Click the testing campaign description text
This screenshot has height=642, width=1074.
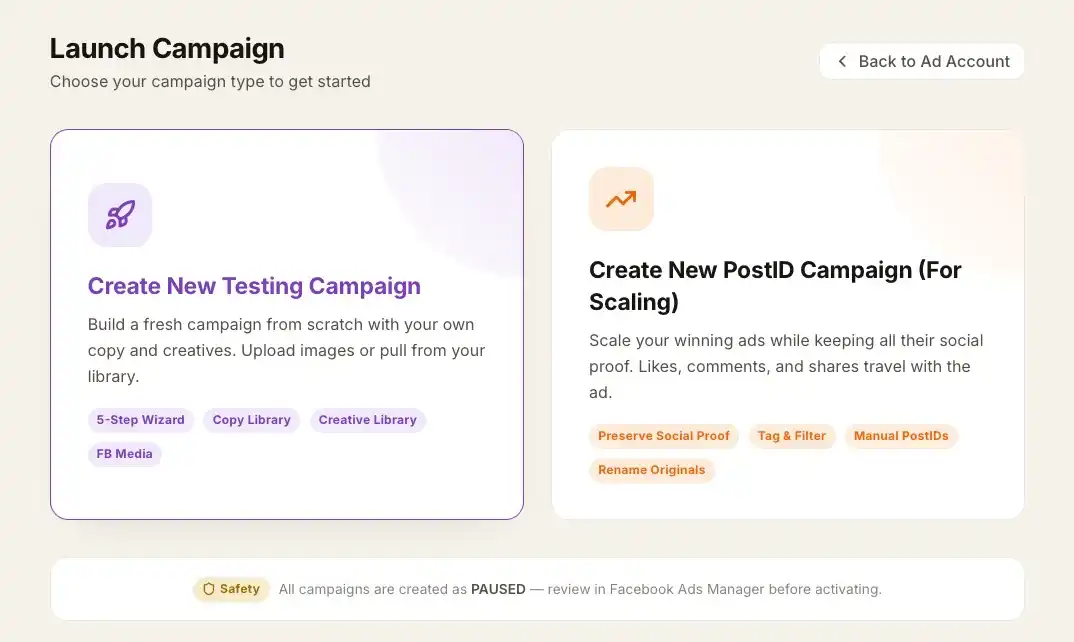click(286, 350)
